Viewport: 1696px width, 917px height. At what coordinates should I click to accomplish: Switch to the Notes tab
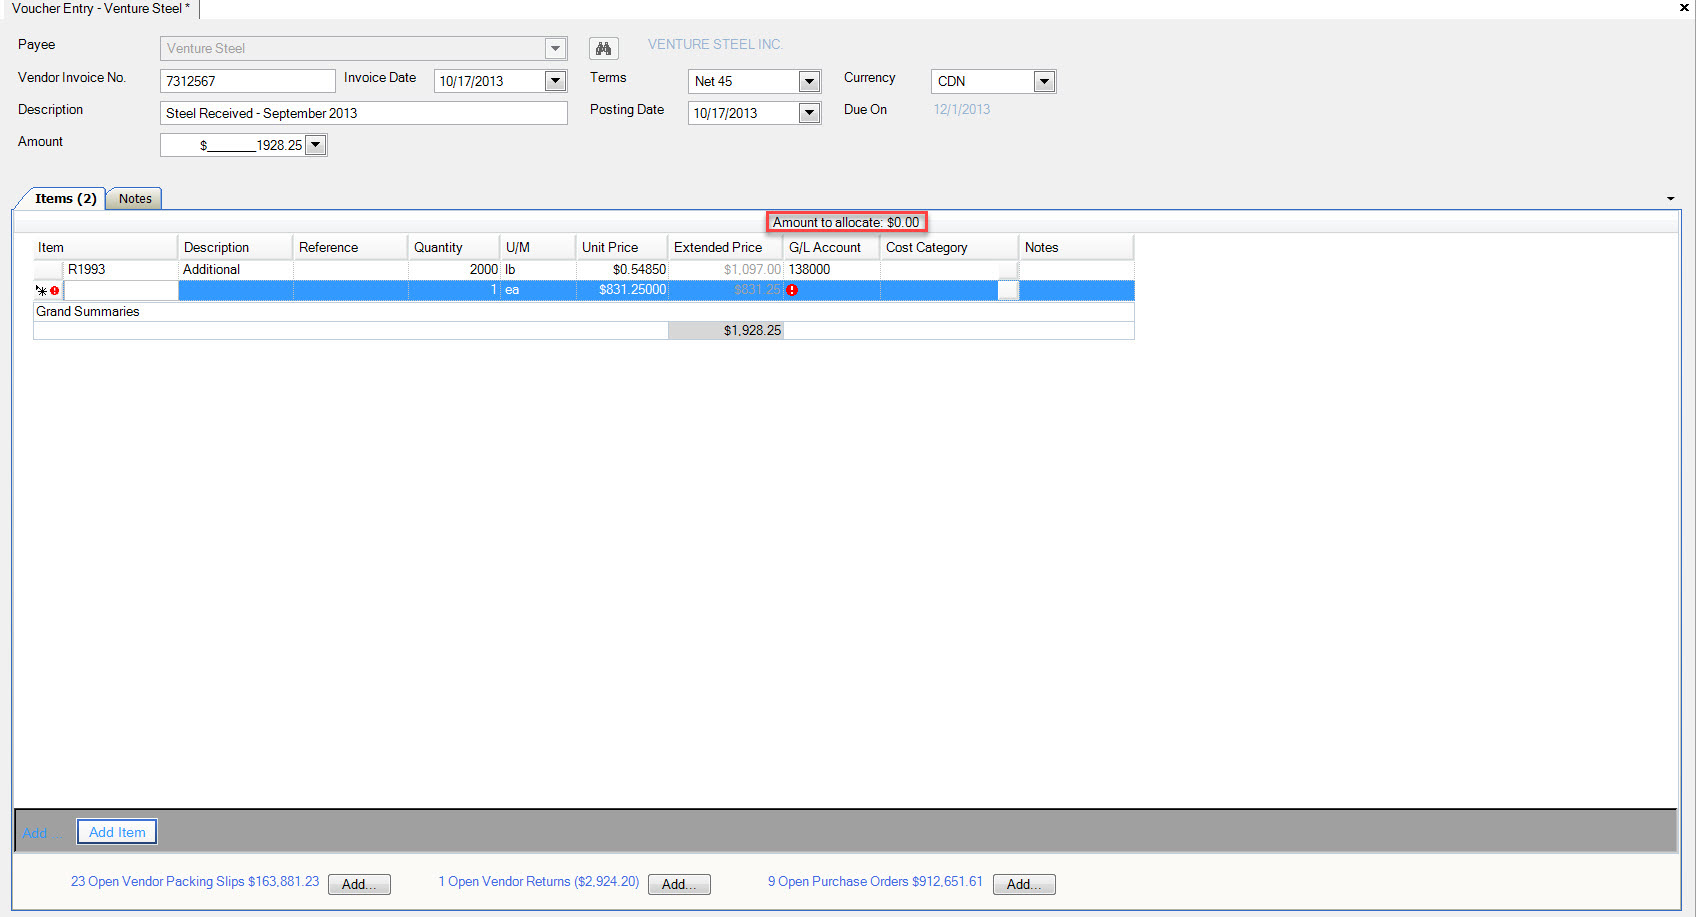135,198
